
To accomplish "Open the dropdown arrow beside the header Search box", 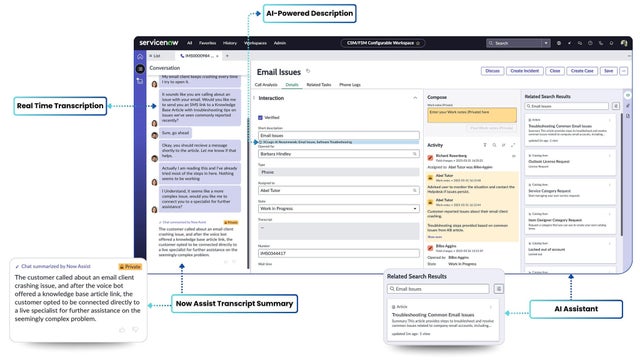I will pyautogui.click(x=546, y=43).
